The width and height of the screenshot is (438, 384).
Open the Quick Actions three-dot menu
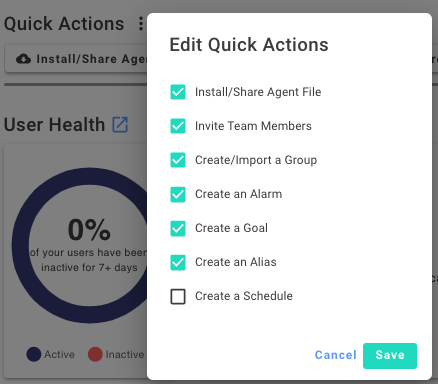[x=141, y=24]
